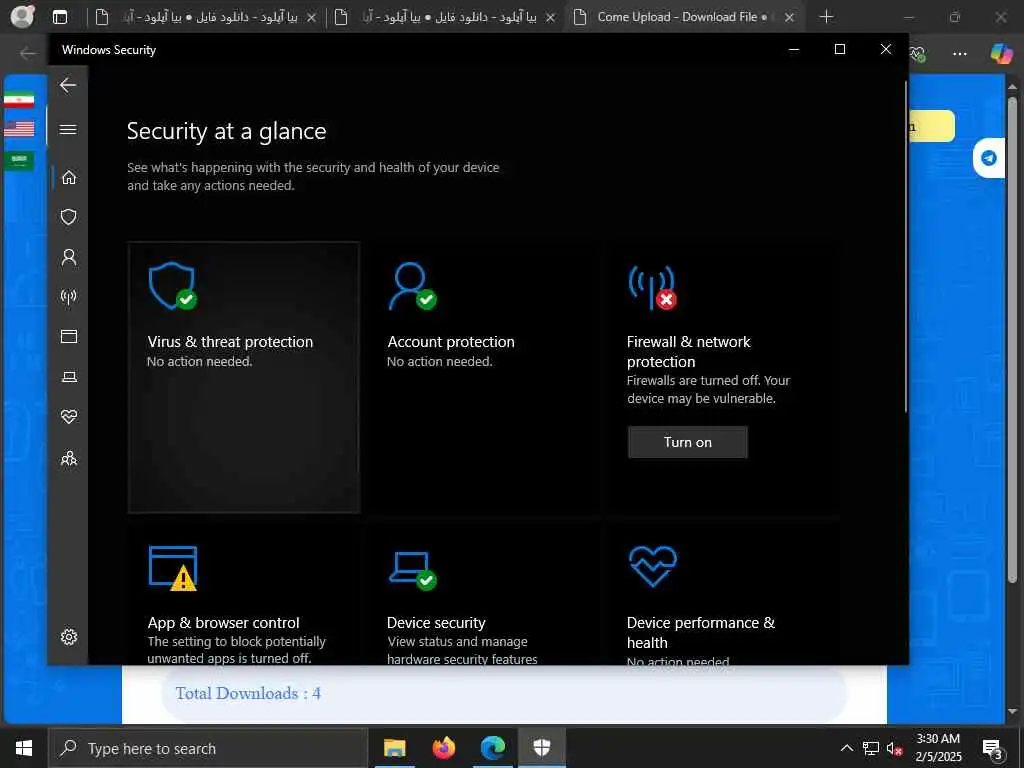Click the browser page vertical scrollbar
This screenshot has width=1024, height=768.
1012,340
